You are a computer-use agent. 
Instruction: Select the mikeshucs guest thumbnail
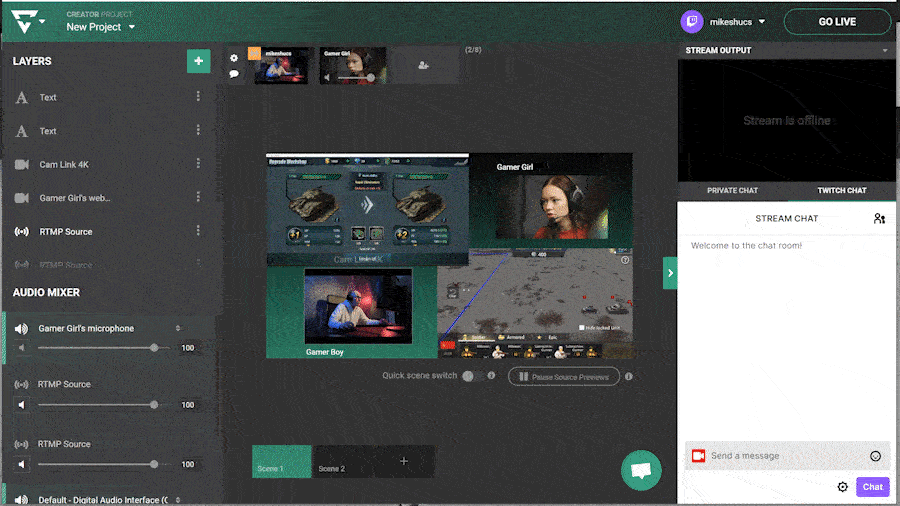[x=282, y=65]
